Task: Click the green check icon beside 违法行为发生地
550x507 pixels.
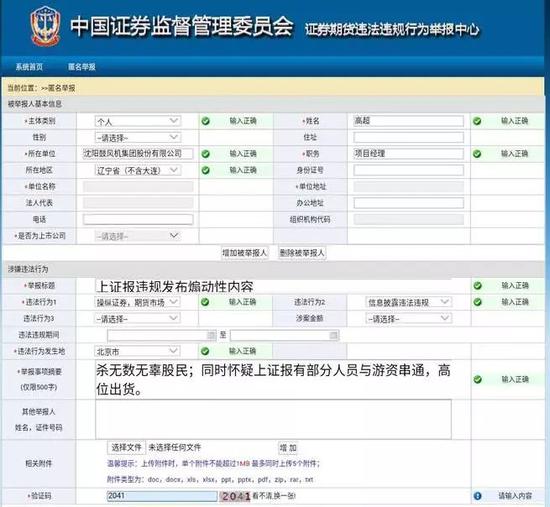Action: pyautogui.click(x=205, y=351)
